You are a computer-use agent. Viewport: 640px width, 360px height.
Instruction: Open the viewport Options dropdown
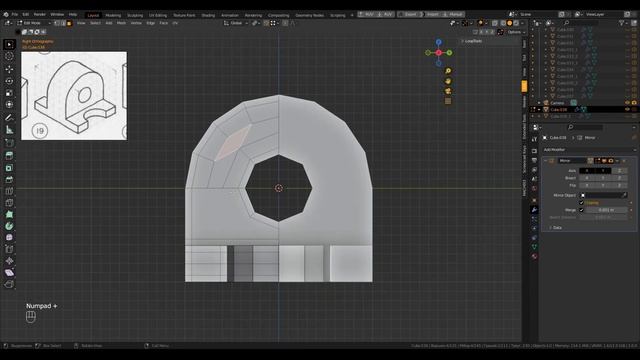pos(516,32)
